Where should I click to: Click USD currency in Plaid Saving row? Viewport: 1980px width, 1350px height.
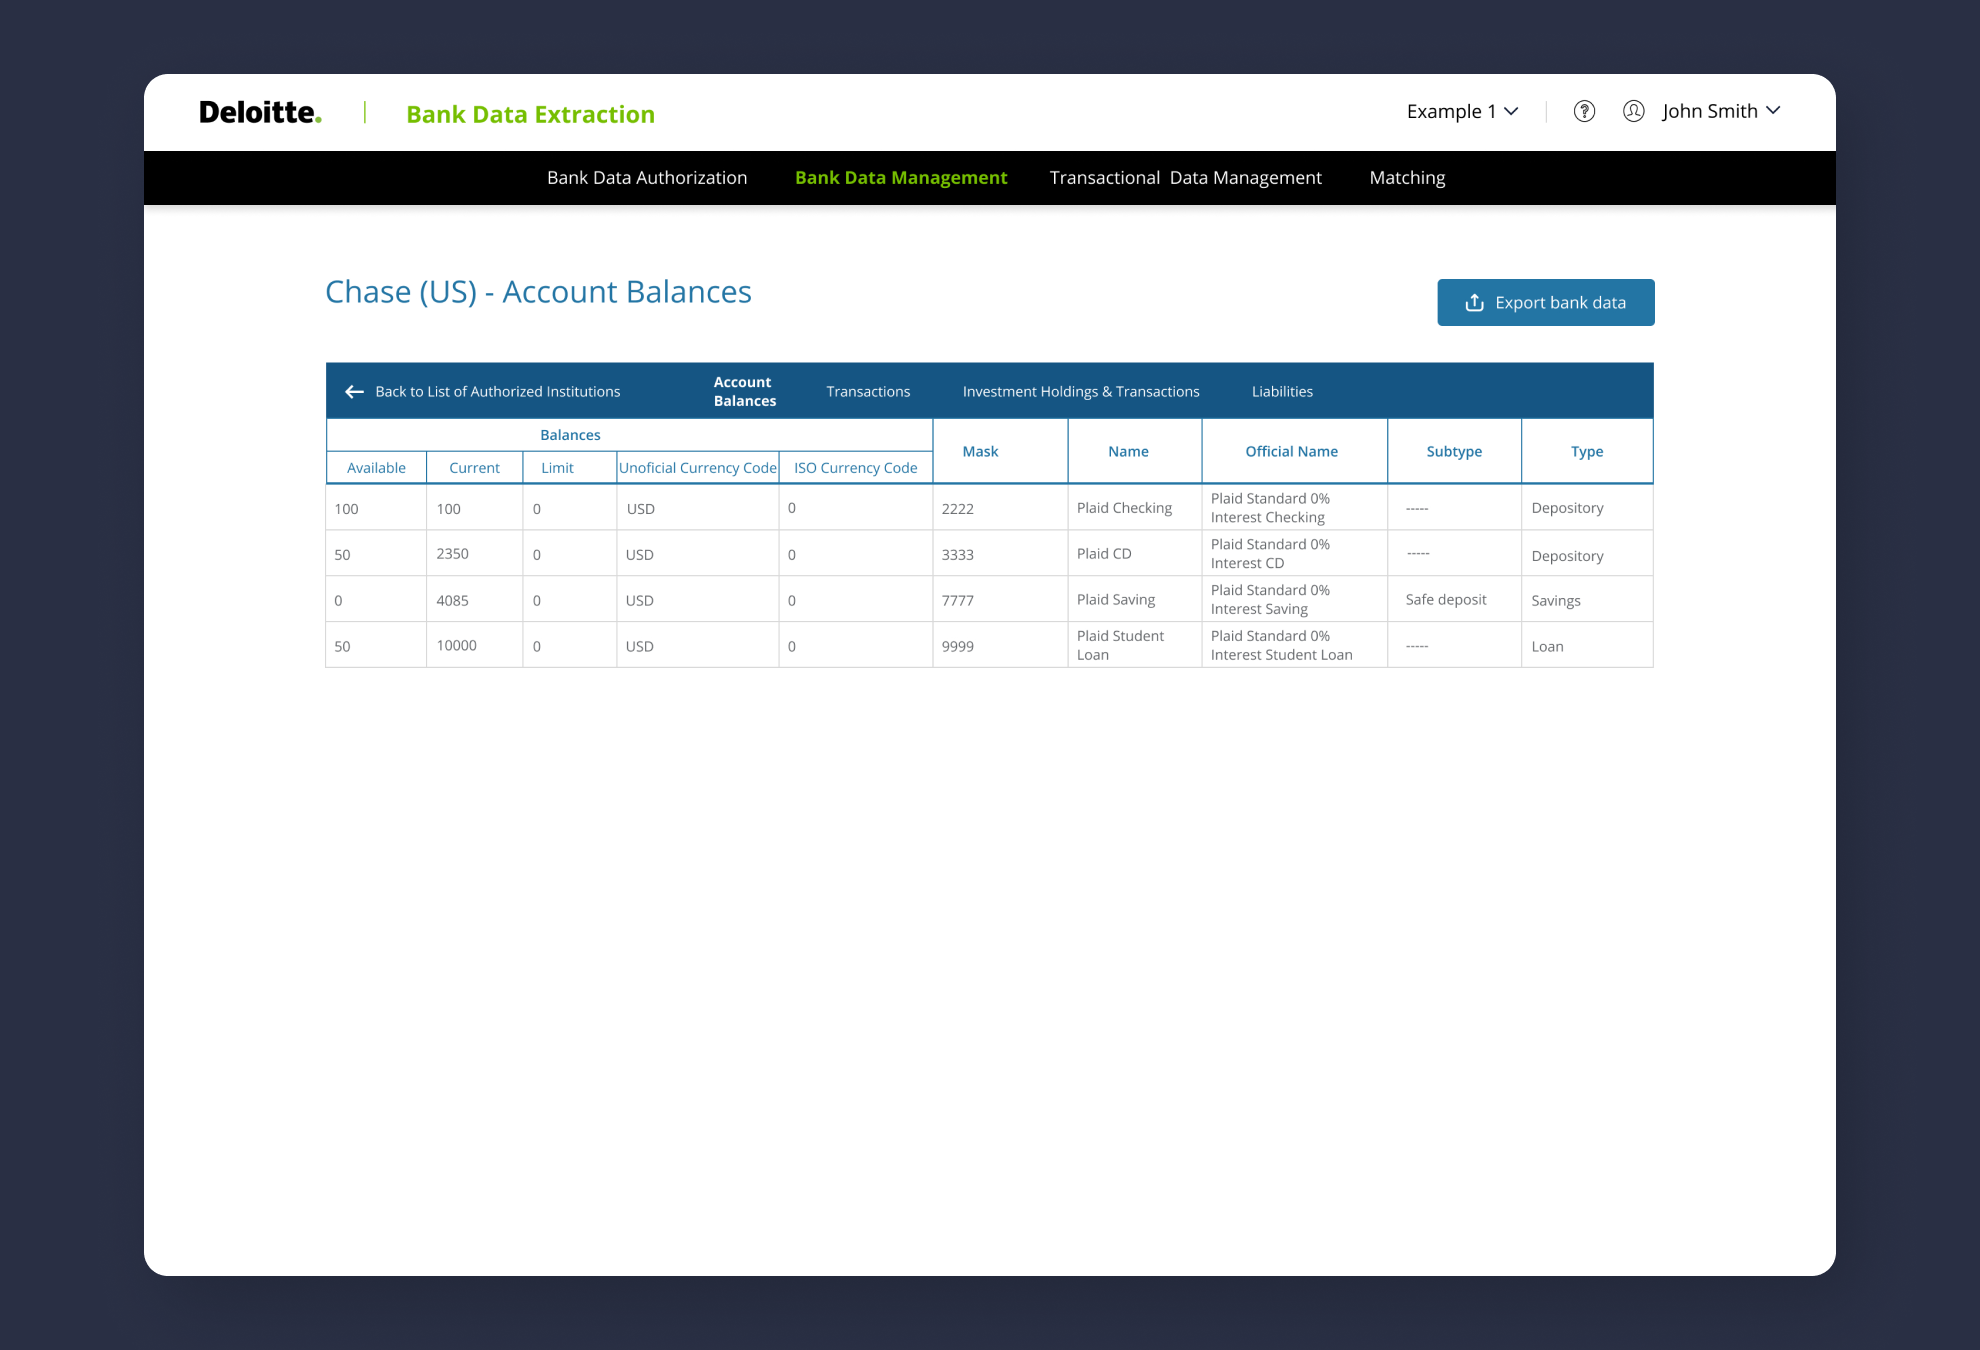pyautogui.click(x=698, y=600)
